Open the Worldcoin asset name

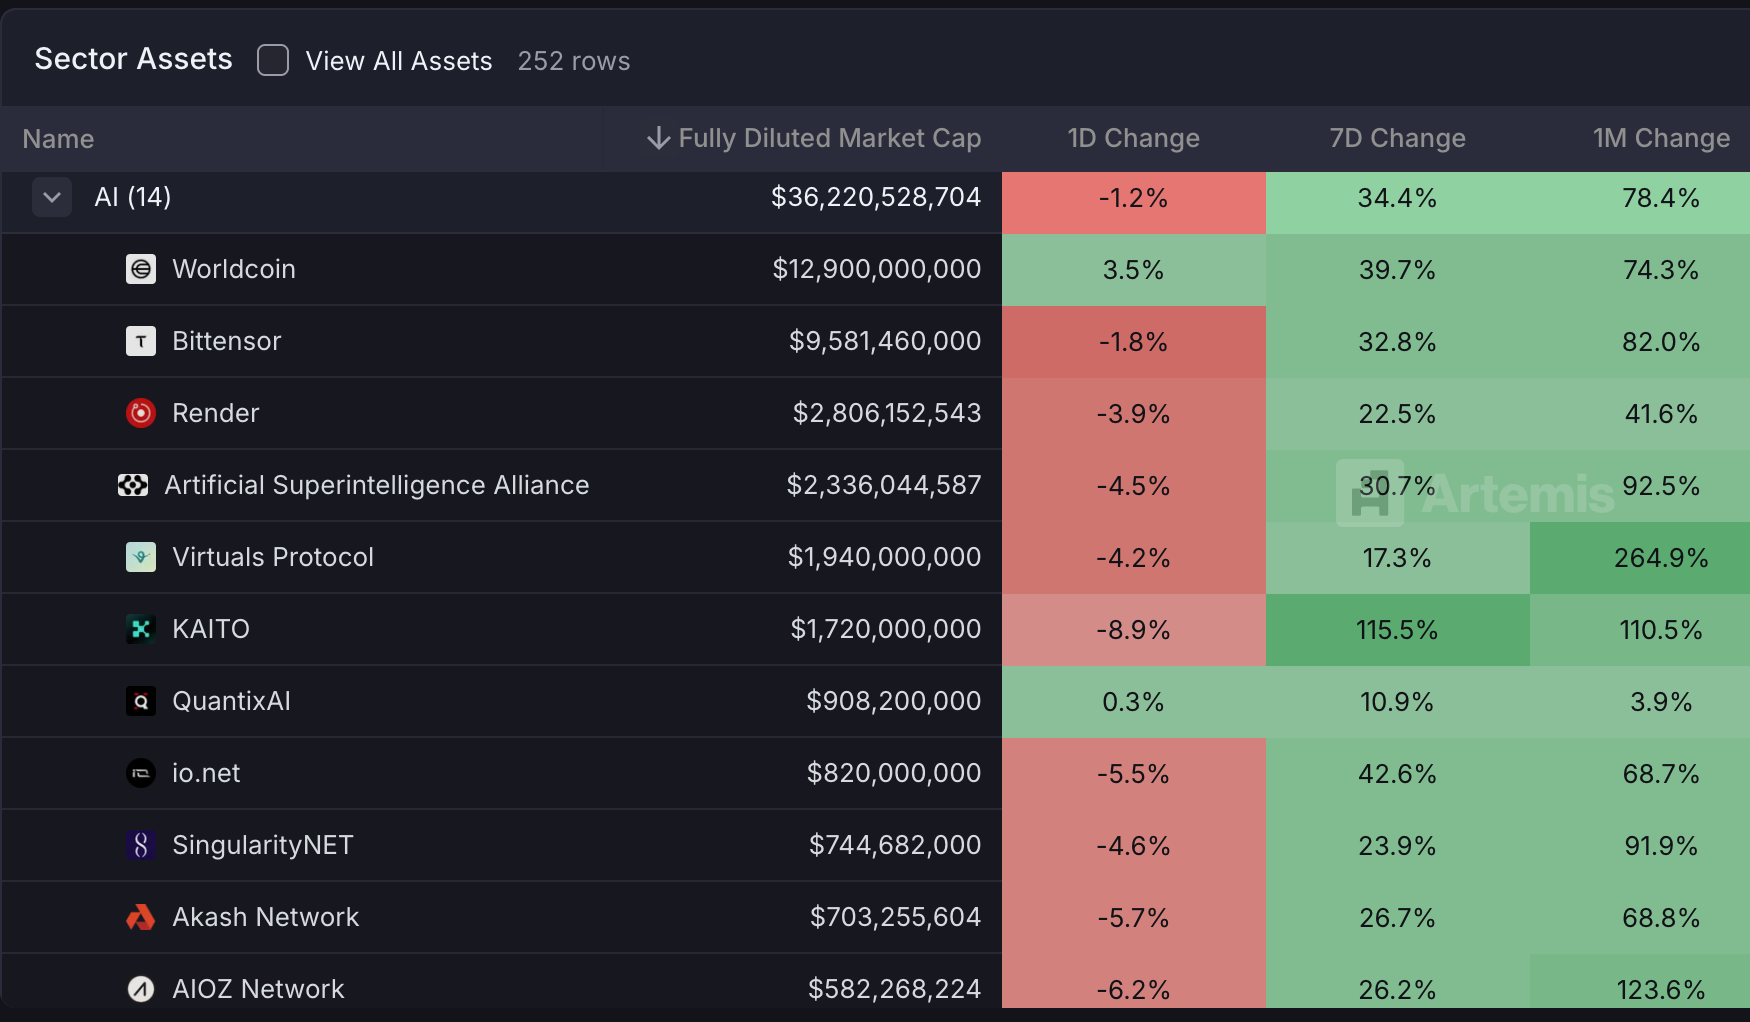pyautogui.click(x=234, y=269)
